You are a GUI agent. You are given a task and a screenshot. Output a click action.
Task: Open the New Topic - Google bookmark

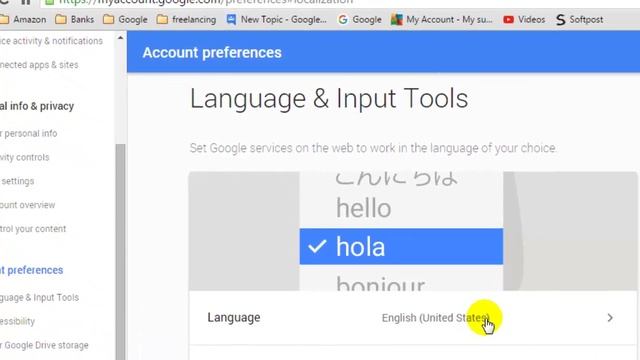[x=277, y=20]
